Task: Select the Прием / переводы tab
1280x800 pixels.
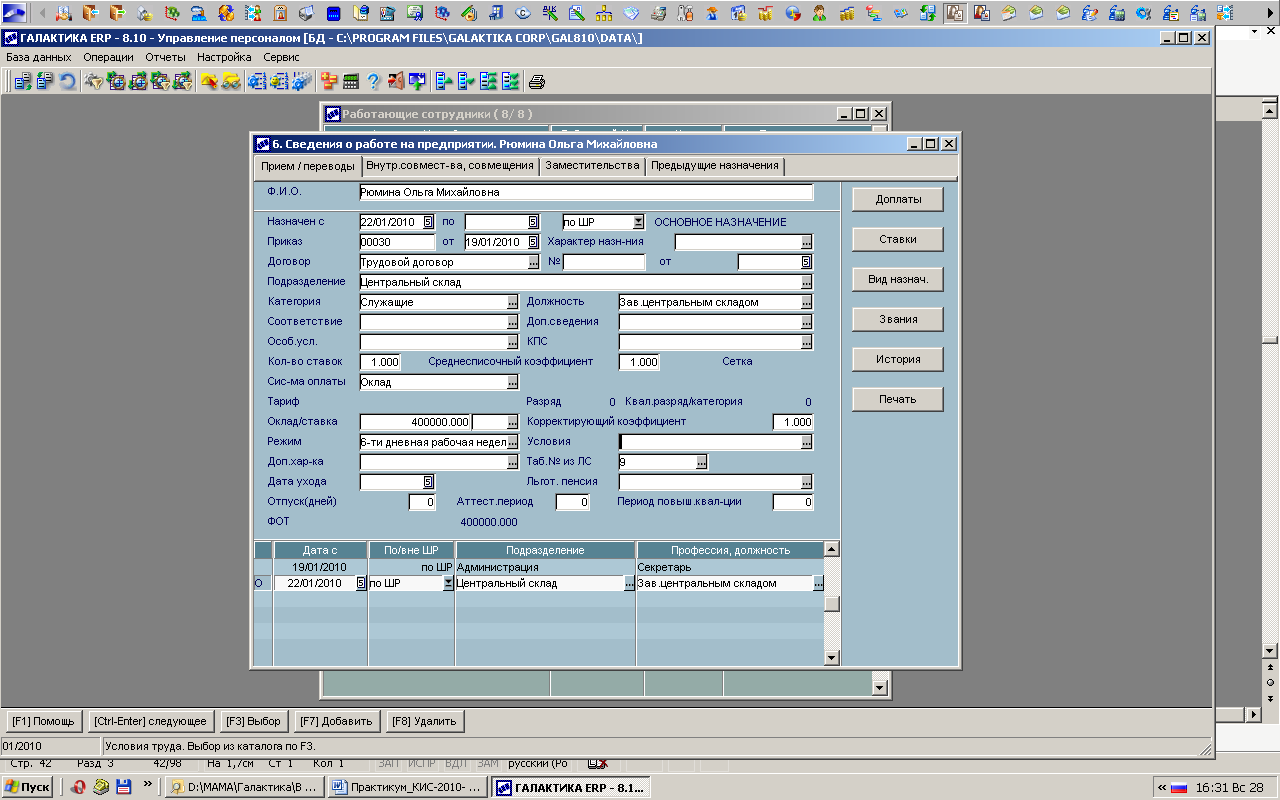Action: [x=307, y=166]
